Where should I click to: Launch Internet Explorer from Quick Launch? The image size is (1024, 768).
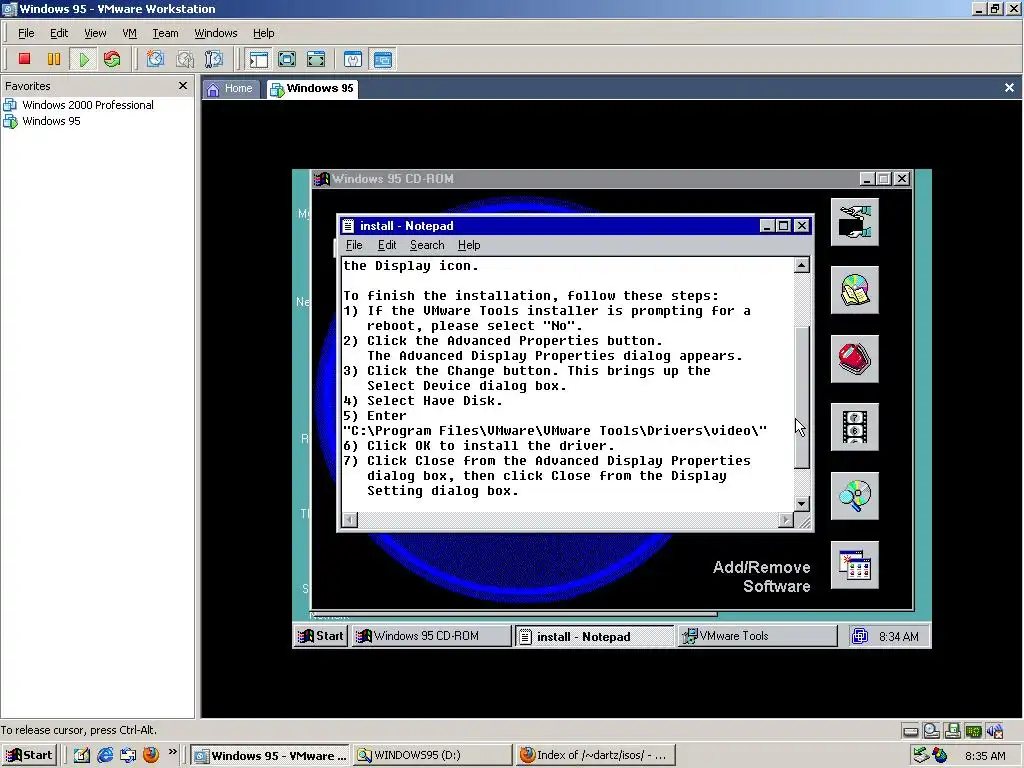pos(104,756)
